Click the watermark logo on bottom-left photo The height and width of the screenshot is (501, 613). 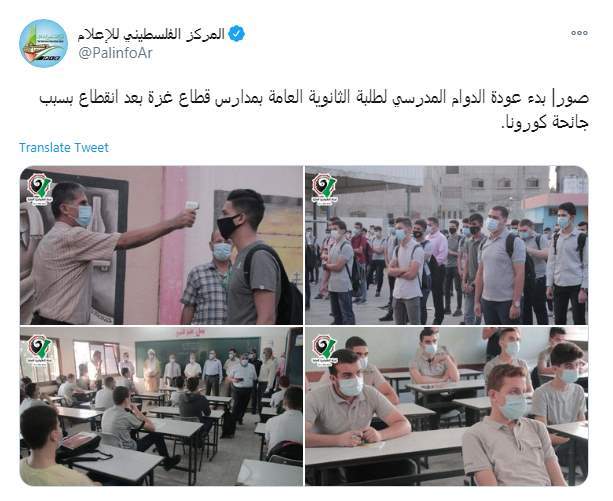39,350
